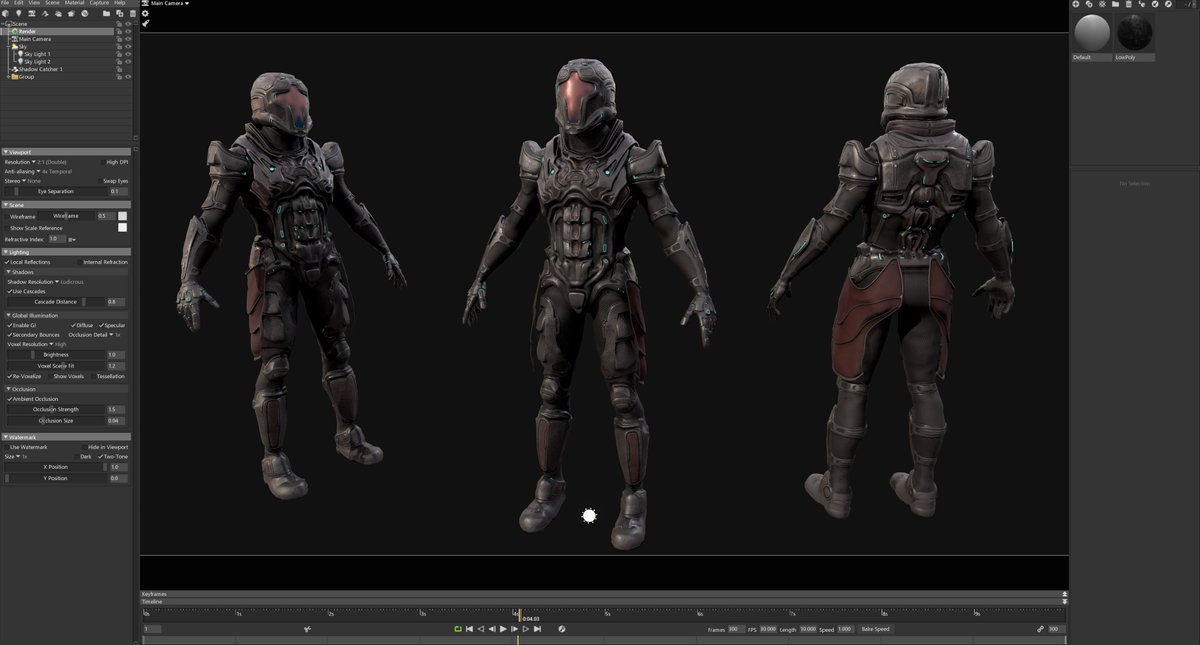Toggle visibility eye for Sky Light 2

point(128,61)
